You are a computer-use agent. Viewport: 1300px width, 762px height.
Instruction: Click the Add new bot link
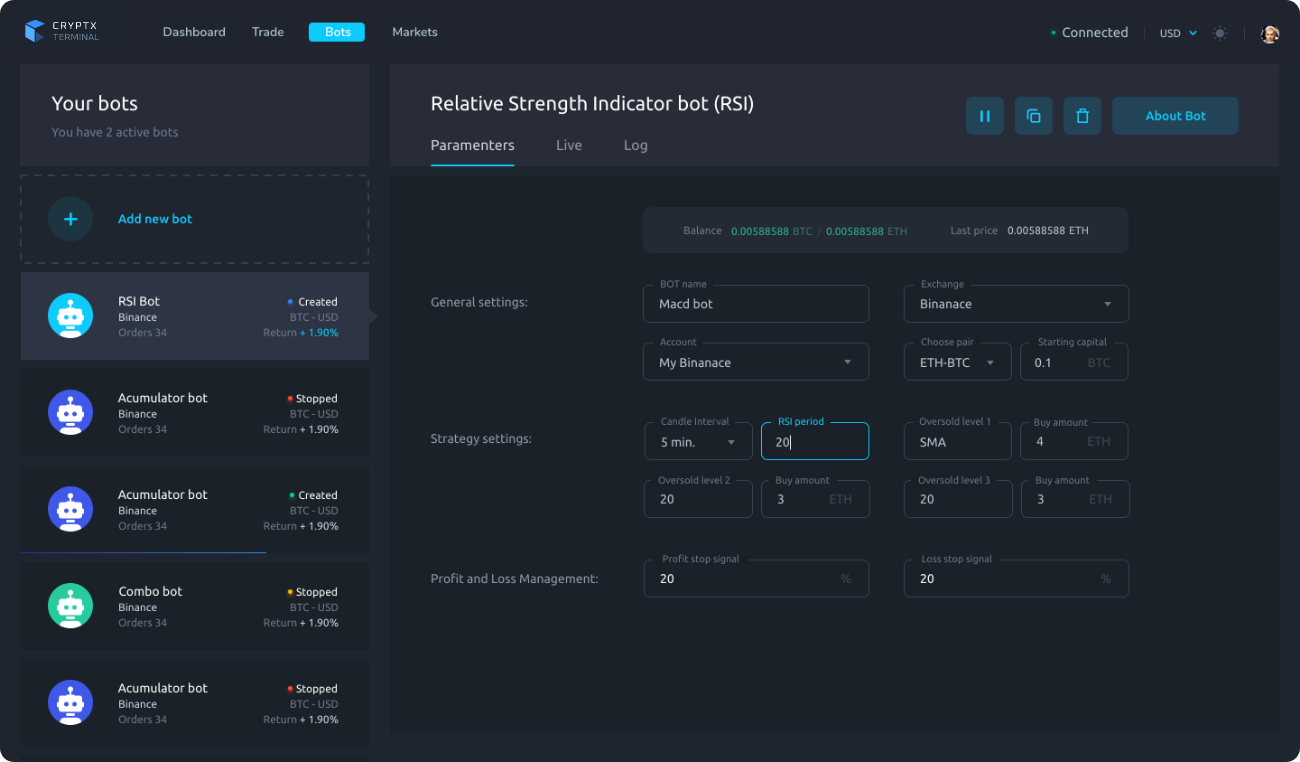[x=155, y=219]
